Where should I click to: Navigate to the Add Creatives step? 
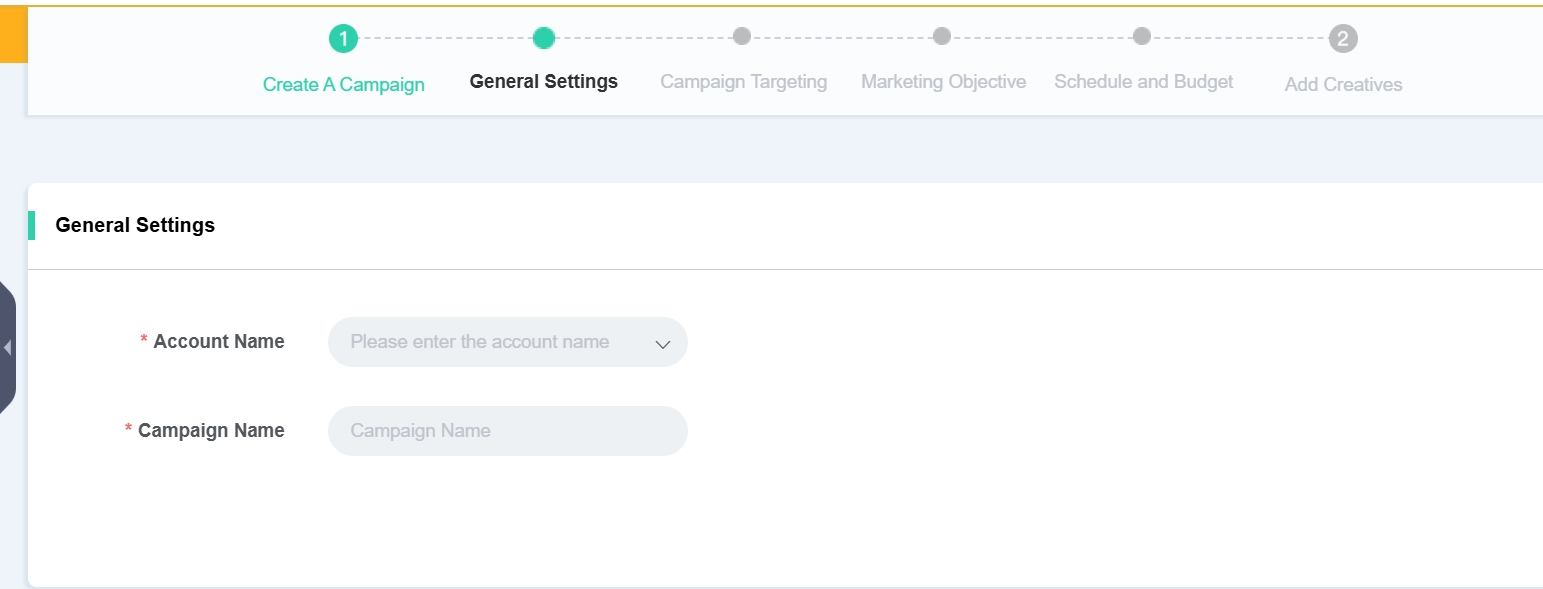tap(1343, 85)
